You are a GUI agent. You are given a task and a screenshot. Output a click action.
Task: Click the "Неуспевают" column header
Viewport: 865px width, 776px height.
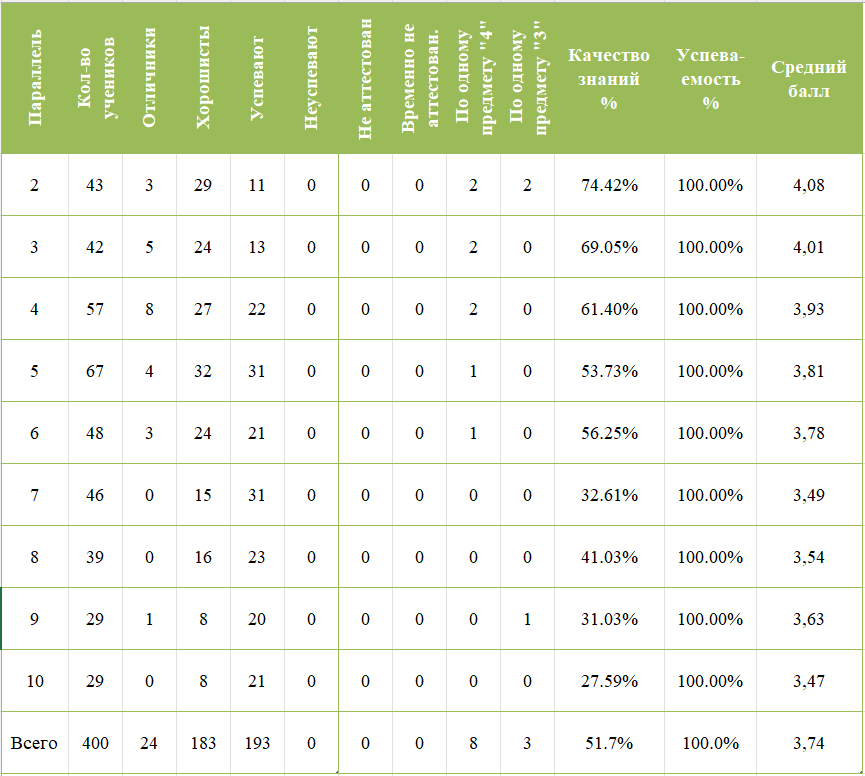311,78
